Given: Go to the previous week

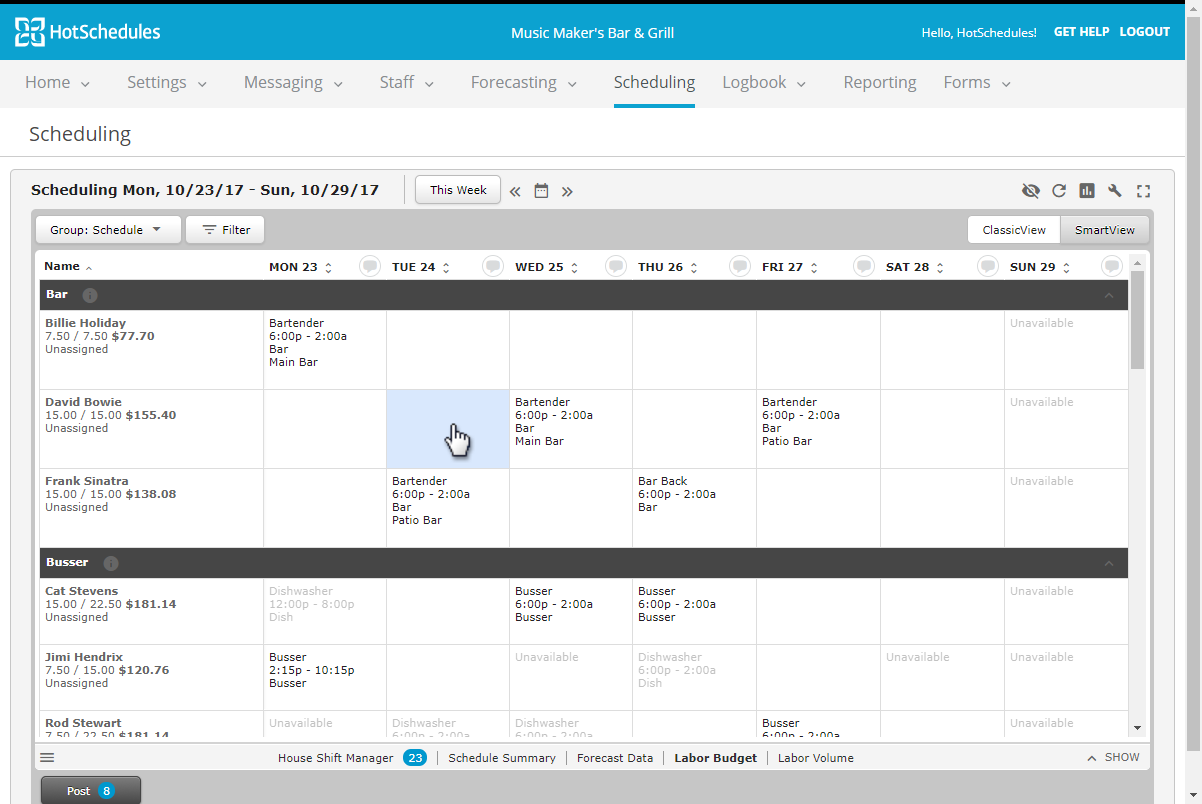Looking at the screenshot, I should click(x=515, y=191).
